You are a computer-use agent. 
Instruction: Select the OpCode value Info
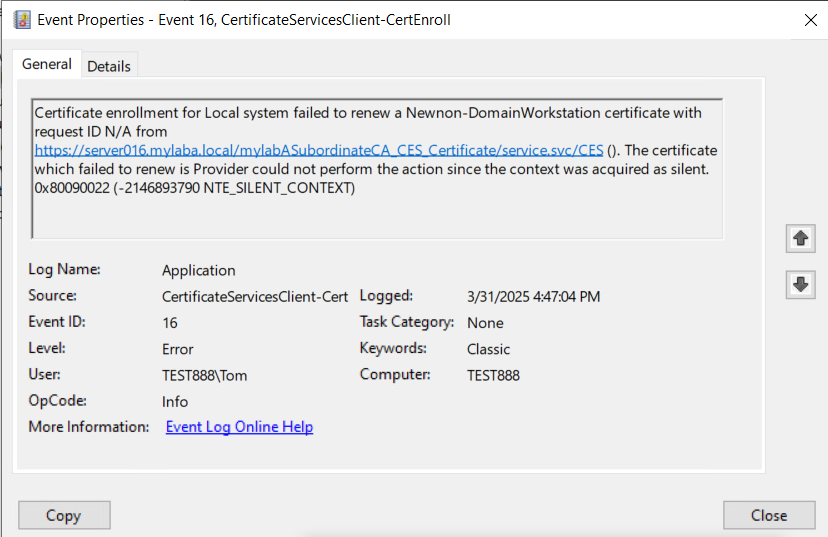coord(175,402)
